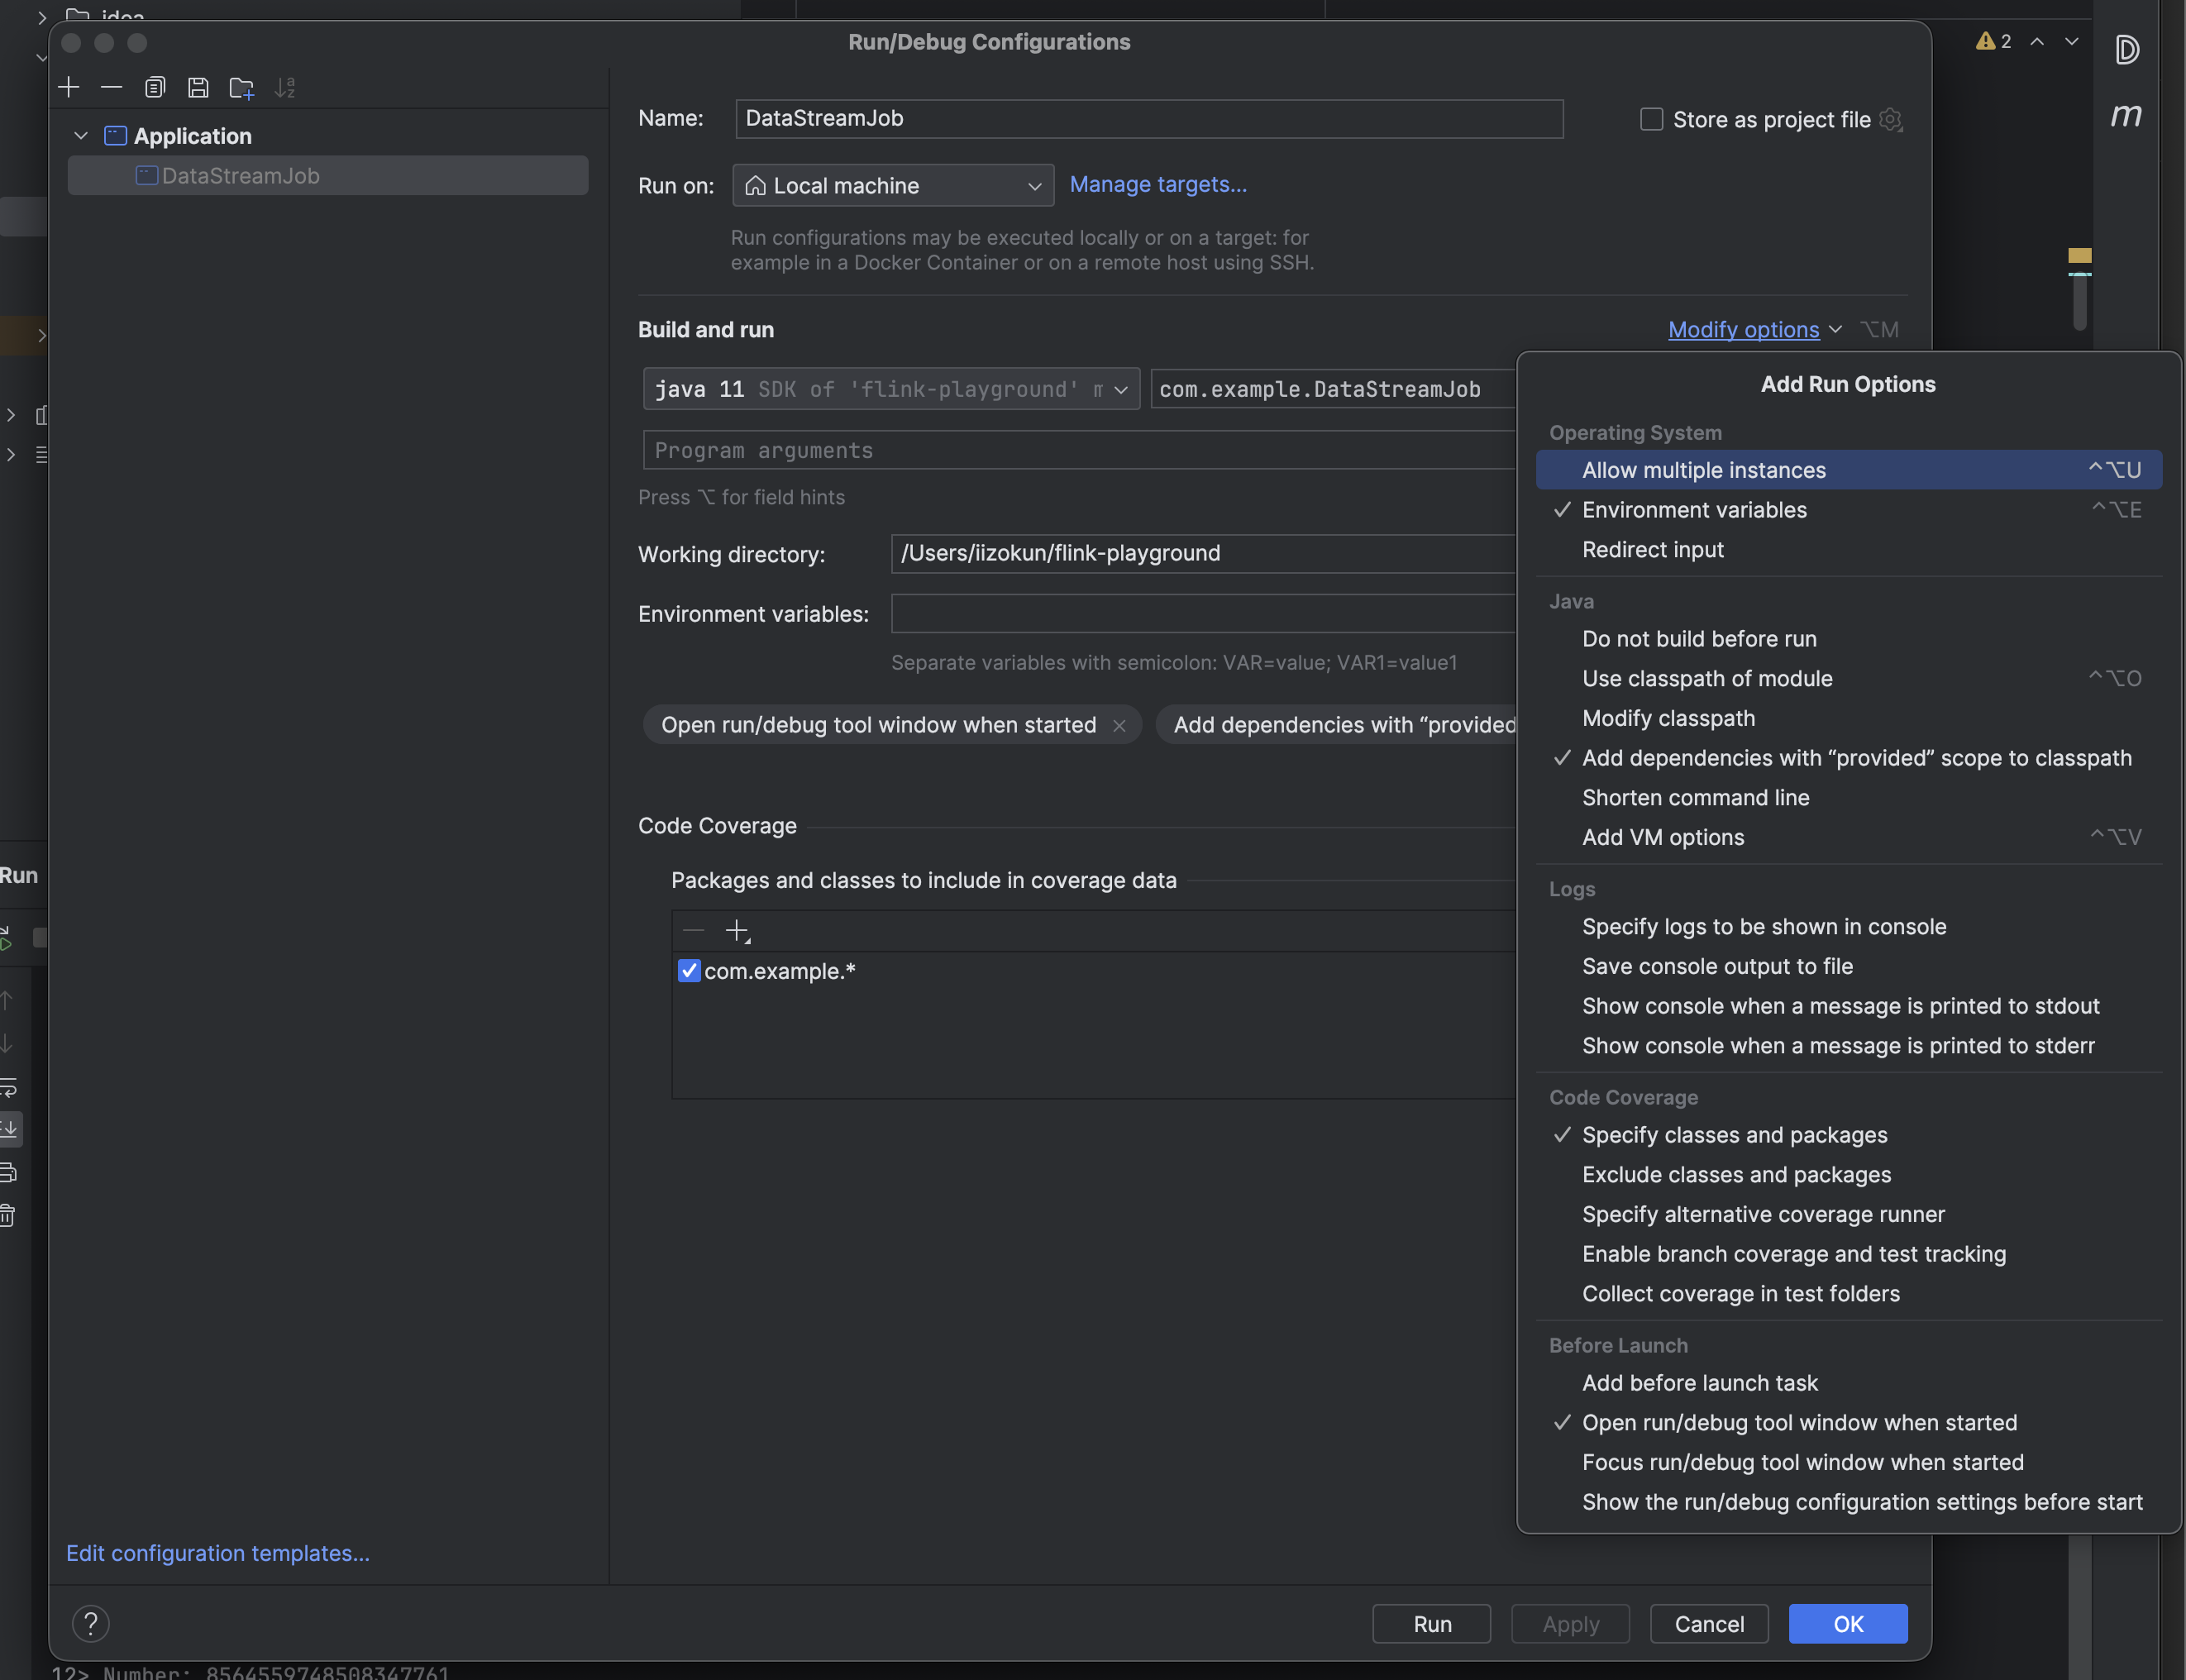Open java 11 SDK dropdown
This screenshot has height=1680, width=2186.
pos(891,389)
